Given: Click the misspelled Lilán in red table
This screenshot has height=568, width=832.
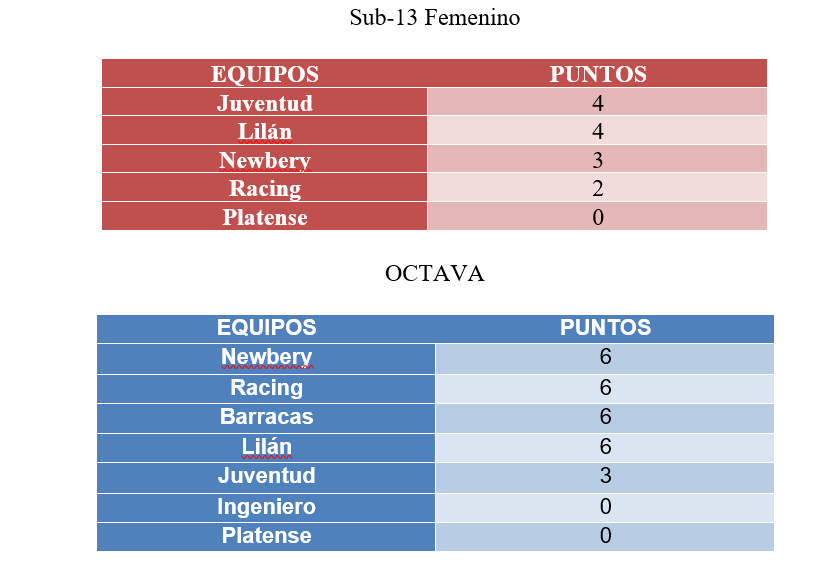Looking at the screenshot, I should point(264,131).
